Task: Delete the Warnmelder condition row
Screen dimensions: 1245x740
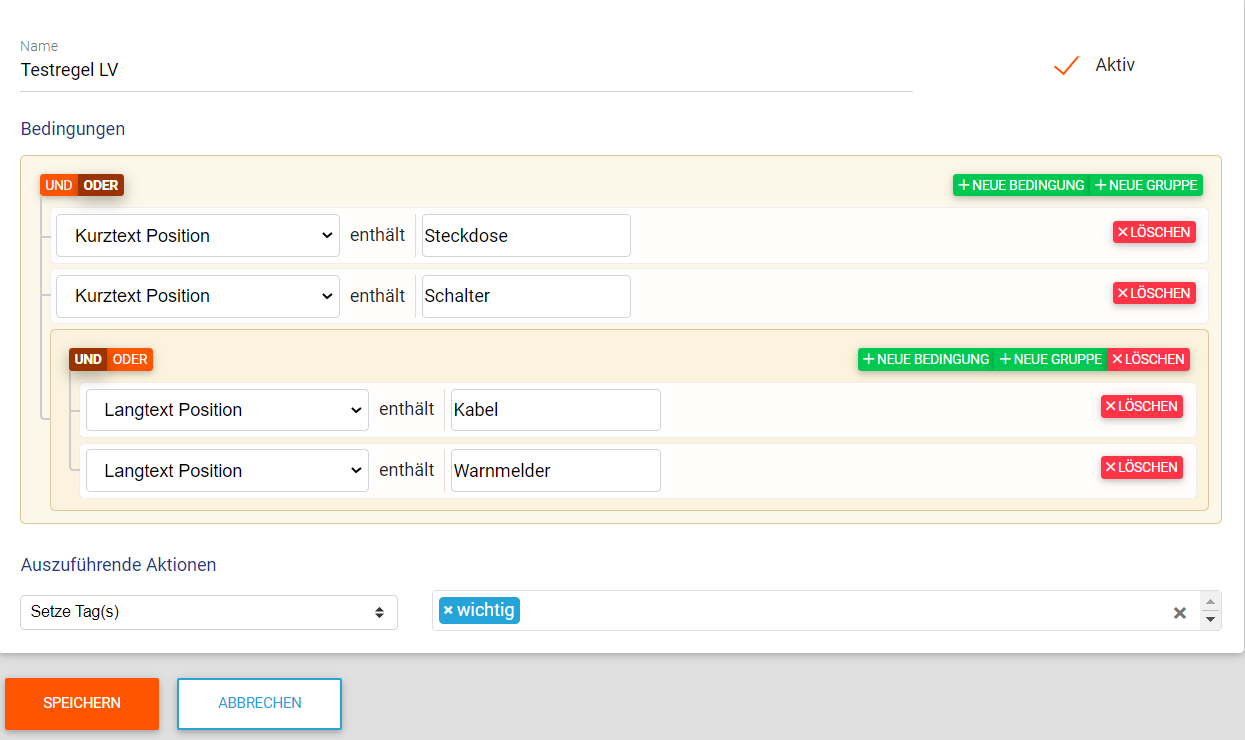Action: [1142, 467]
